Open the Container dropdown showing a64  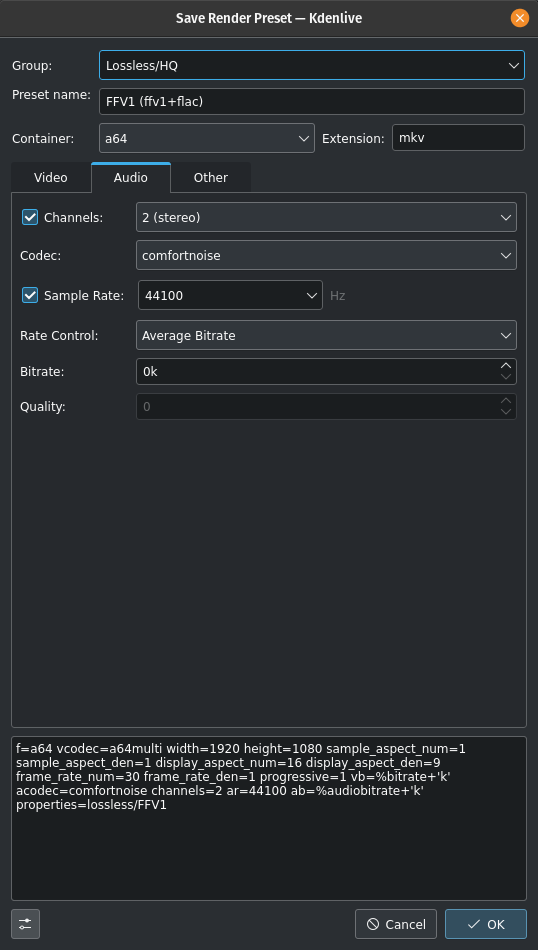tap(207, 138)
